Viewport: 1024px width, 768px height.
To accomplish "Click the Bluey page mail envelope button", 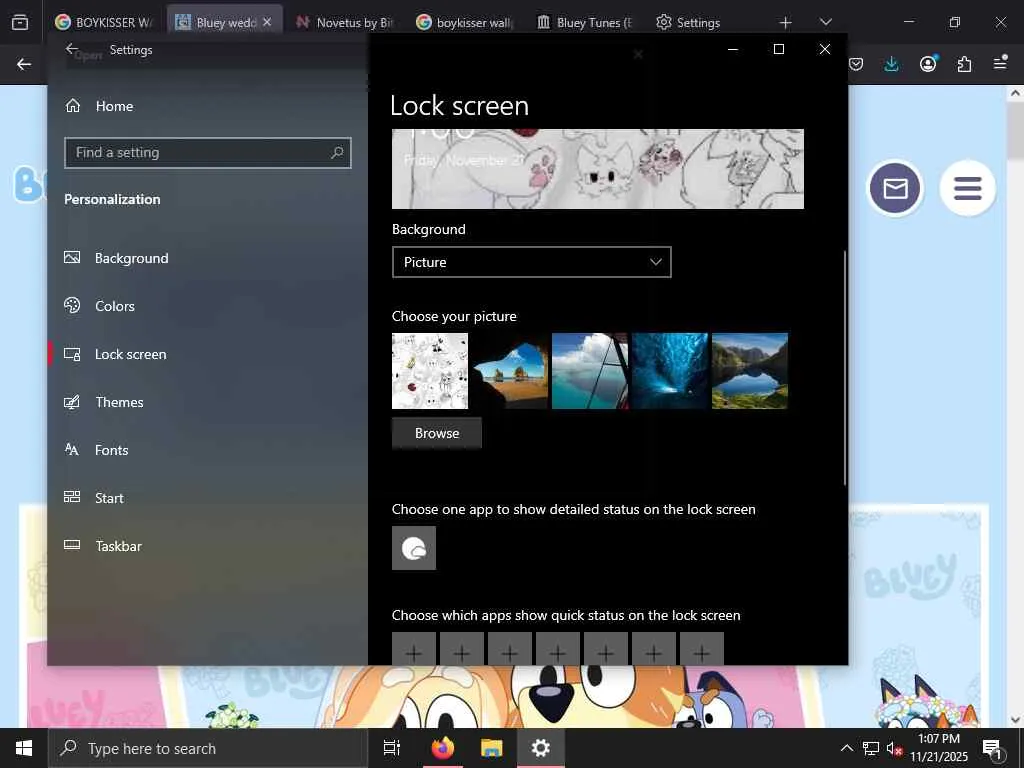I will pyautogui.click(x=895, y=188).
